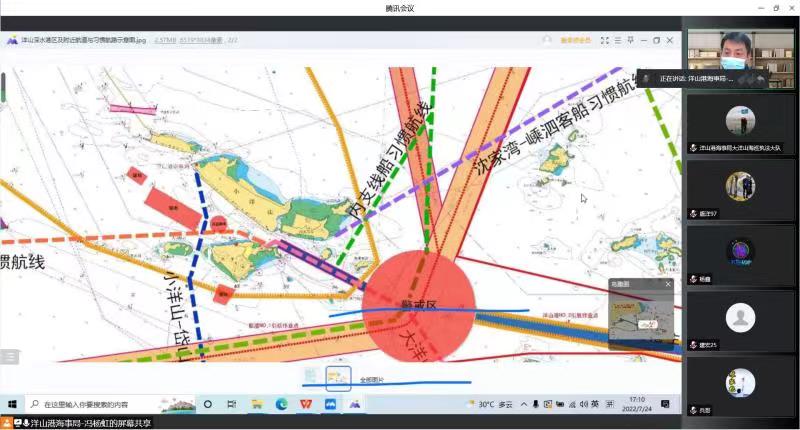Open Task View from the taskbar
The width and height of the screenshot is (800, 430).
(x=232, y=404)
